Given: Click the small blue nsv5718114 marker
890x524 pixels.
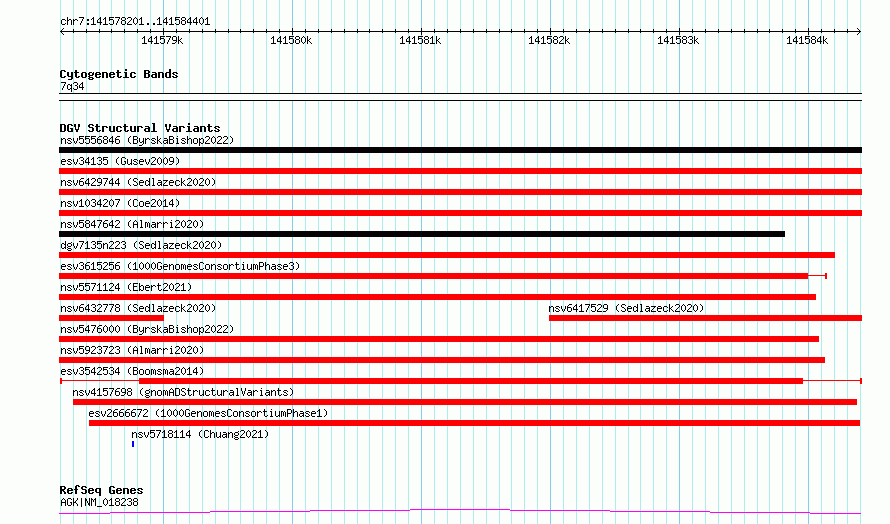Looking at the screenshot, I should pos(133,444).
